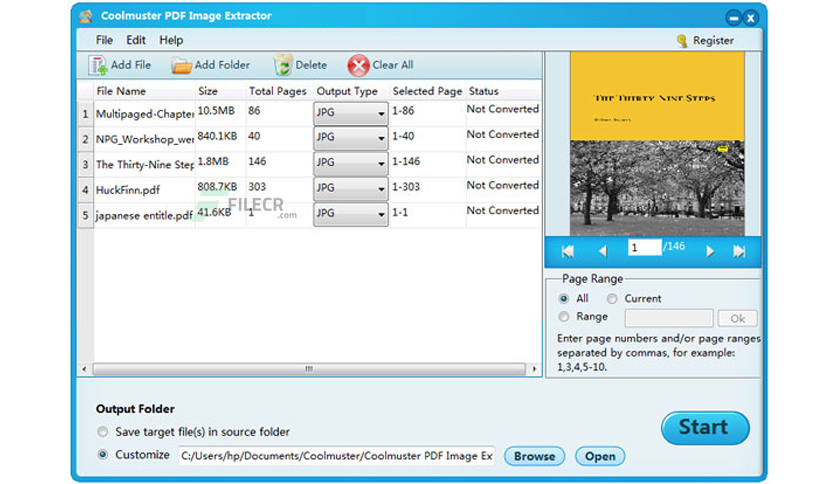Screen dimensions: 836x484
Task: Open output type dropdown for The Thirty-Nine Steps
Action: click(x=350, y=163)
